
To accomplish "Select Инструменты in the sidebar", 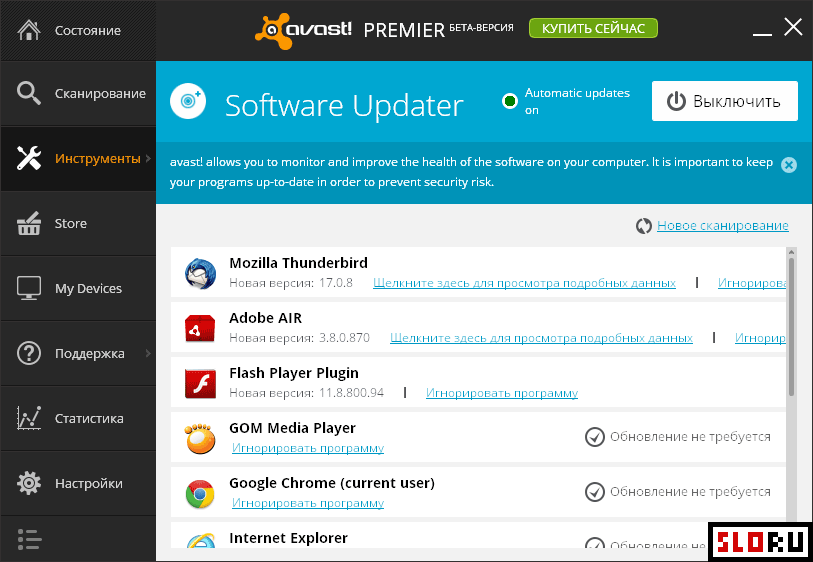I will click(78, 158).
